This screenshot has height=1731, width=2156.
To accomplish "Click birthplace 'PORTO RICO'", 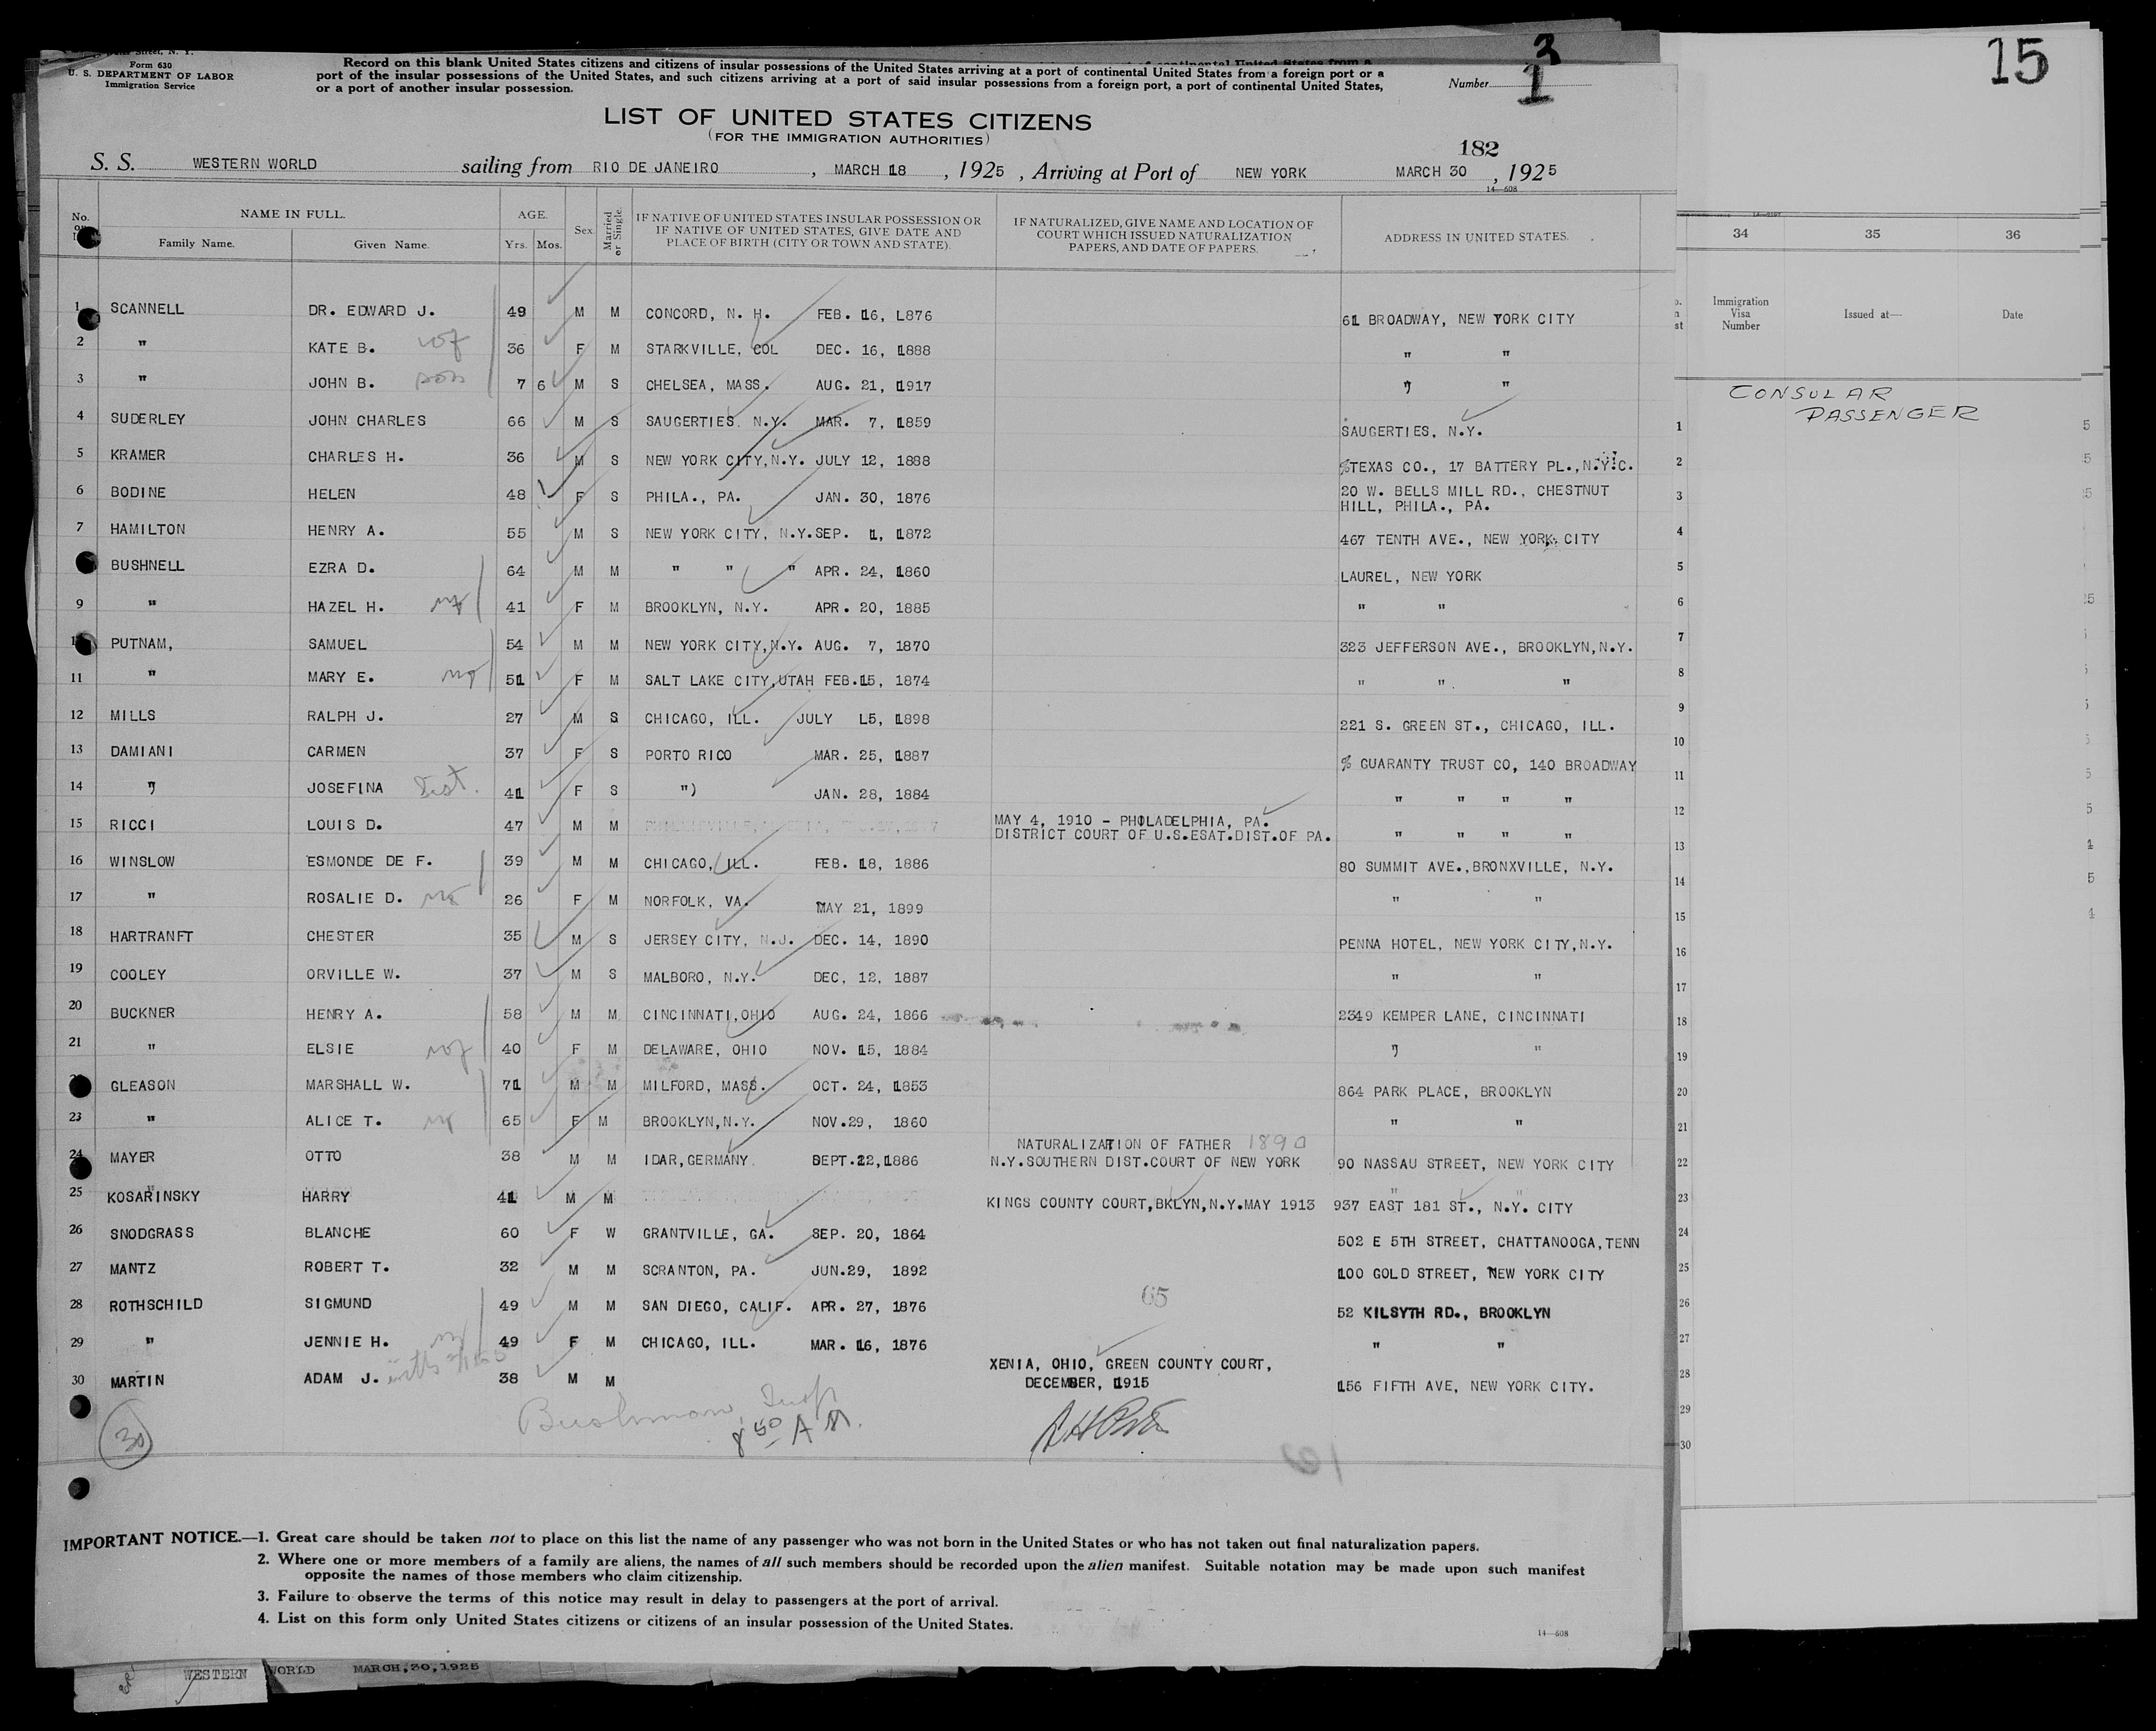I will (x=688, y=756).
